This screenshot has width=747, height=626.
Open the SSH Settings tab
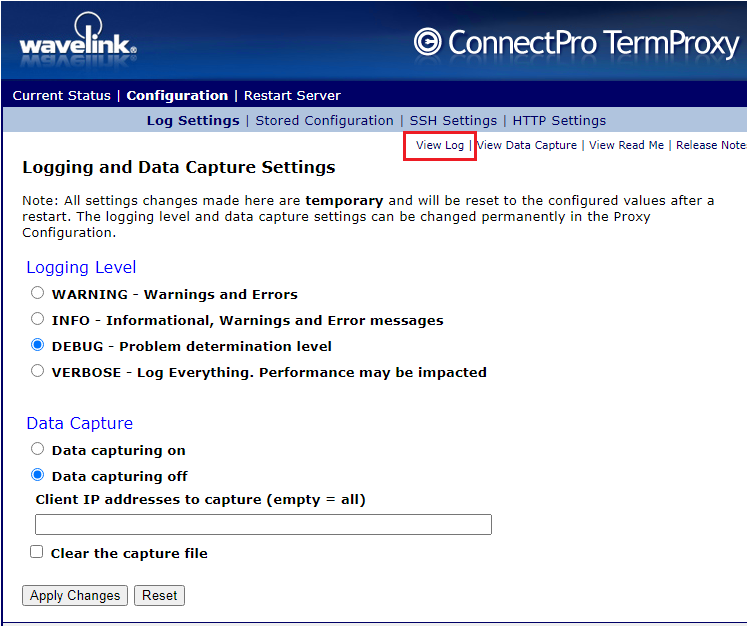pyautogui.click(x=453, y=121)
